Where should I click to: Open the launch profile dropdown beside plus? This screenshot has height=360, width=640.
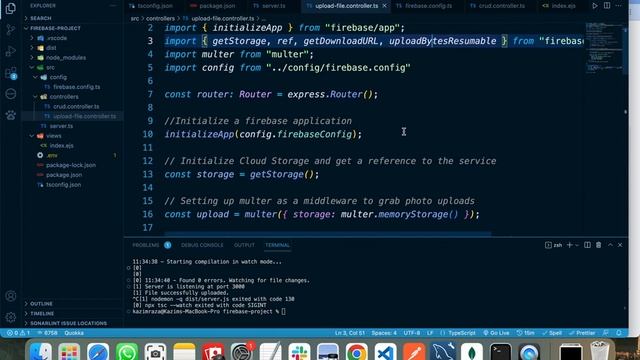[577, 245]
